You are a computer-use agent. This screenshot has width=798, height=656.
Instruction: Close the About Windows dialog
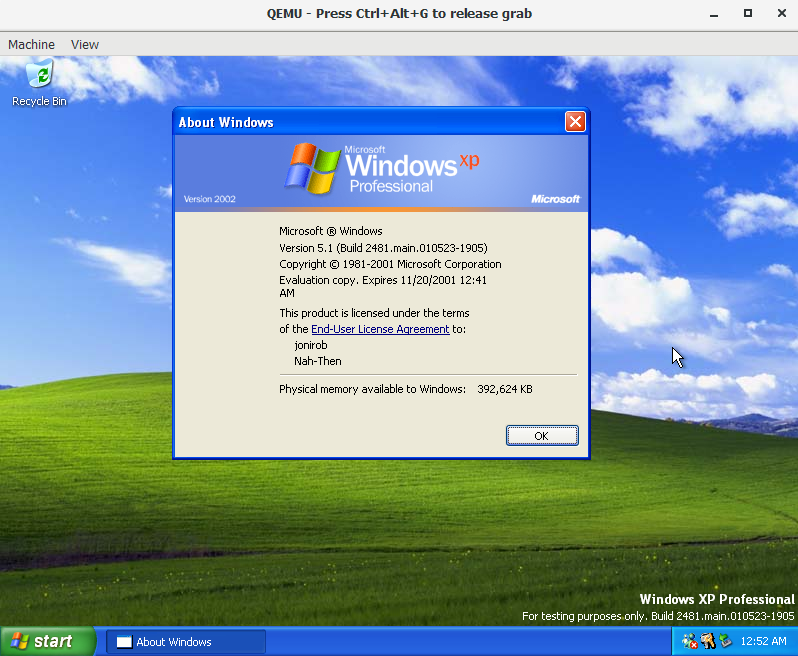(575, 122)
